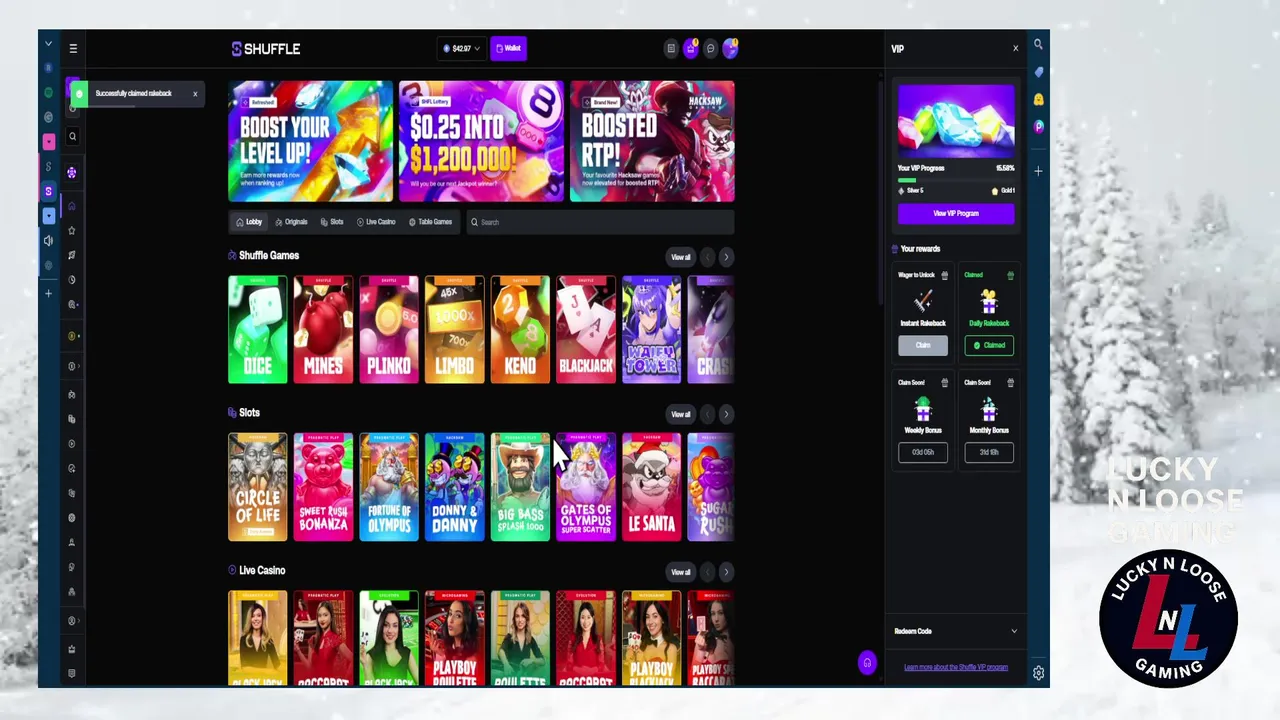Open browser sidebar search magnifier icon
The height and width of the screenshot is (720, 1280).
pyautogui.click(x=1038, y=45)
